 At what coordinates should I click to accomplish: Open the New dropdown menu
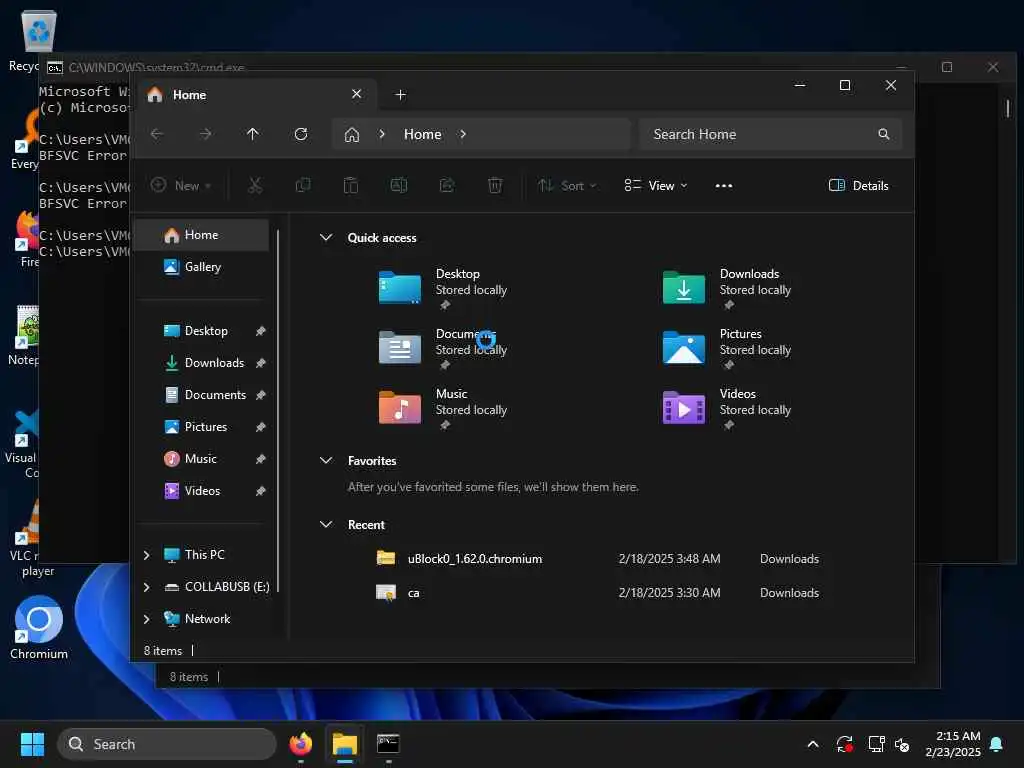[181, 186]
